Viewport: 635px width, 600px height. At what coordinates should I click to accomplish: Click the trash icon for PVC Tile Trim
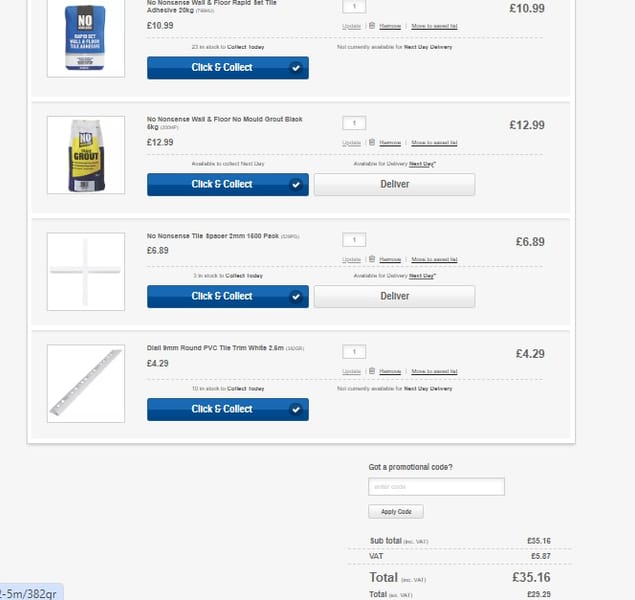372,371
